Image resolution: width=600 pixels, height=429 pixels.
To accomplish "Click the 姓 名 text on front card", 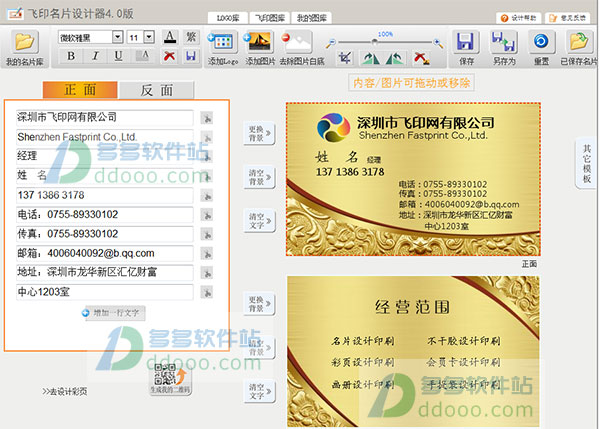I will click(x=337, y=157).
